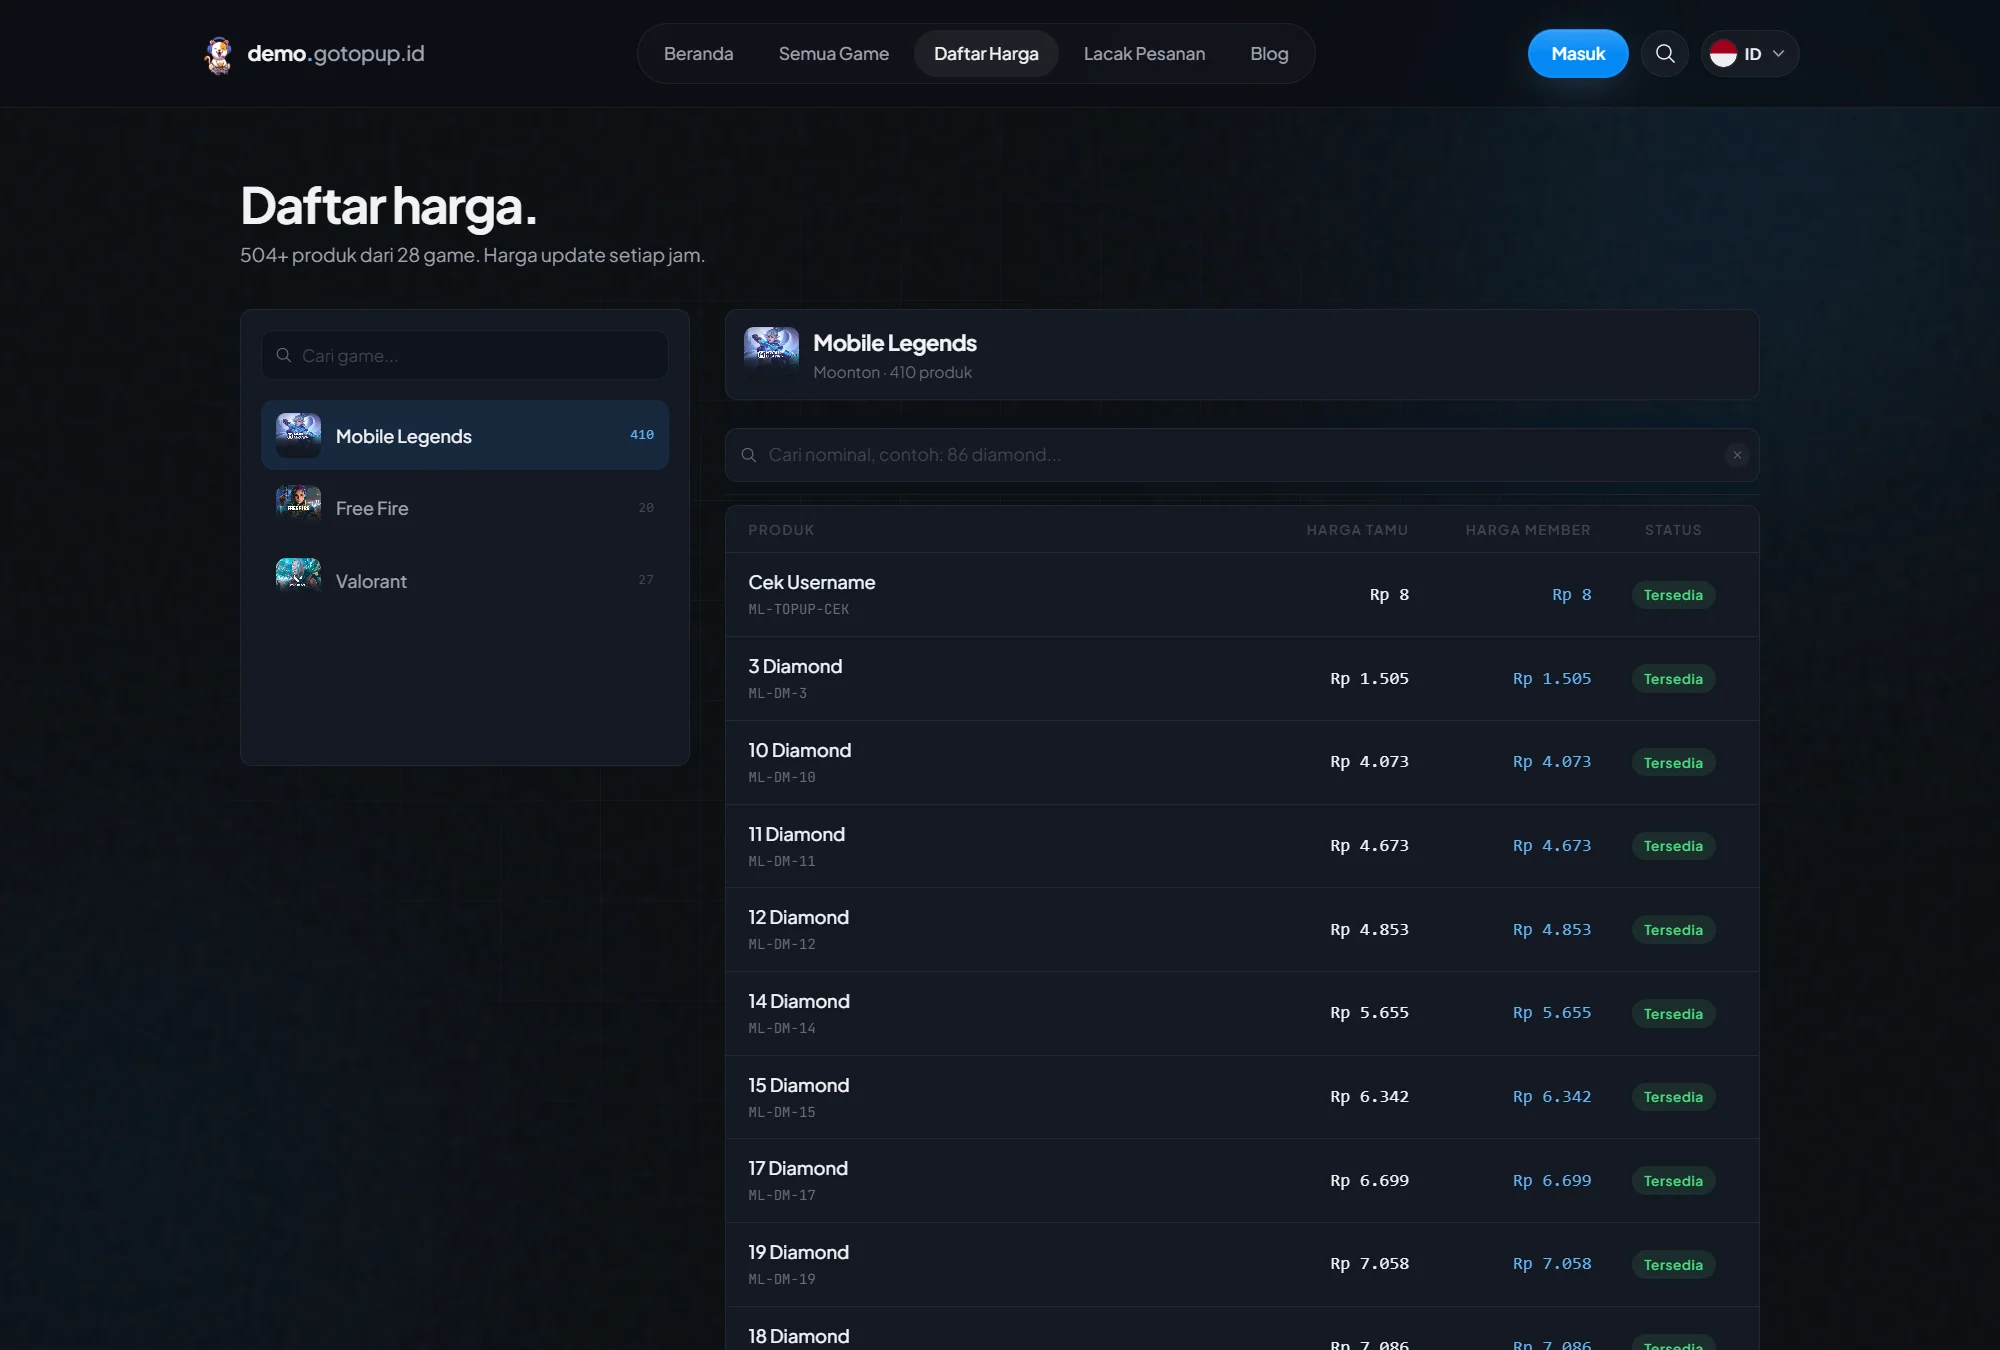Click the ML-TOPUP-CEK product code
This screenshot has height=1350, width=2000.
coord(799,609)
